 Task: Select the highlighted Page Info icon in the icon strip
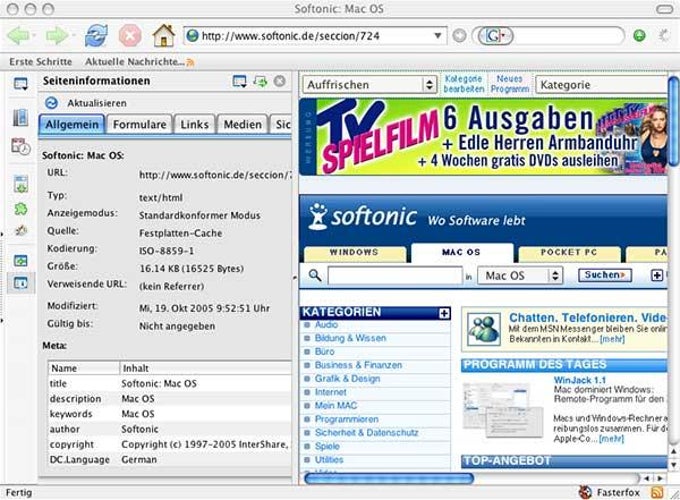coord(21,283)
